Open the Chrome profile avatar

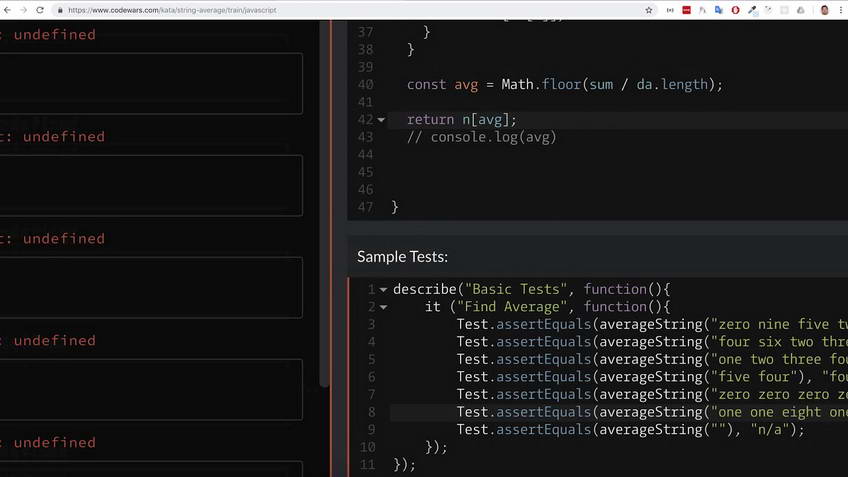[x=824, y=10]
